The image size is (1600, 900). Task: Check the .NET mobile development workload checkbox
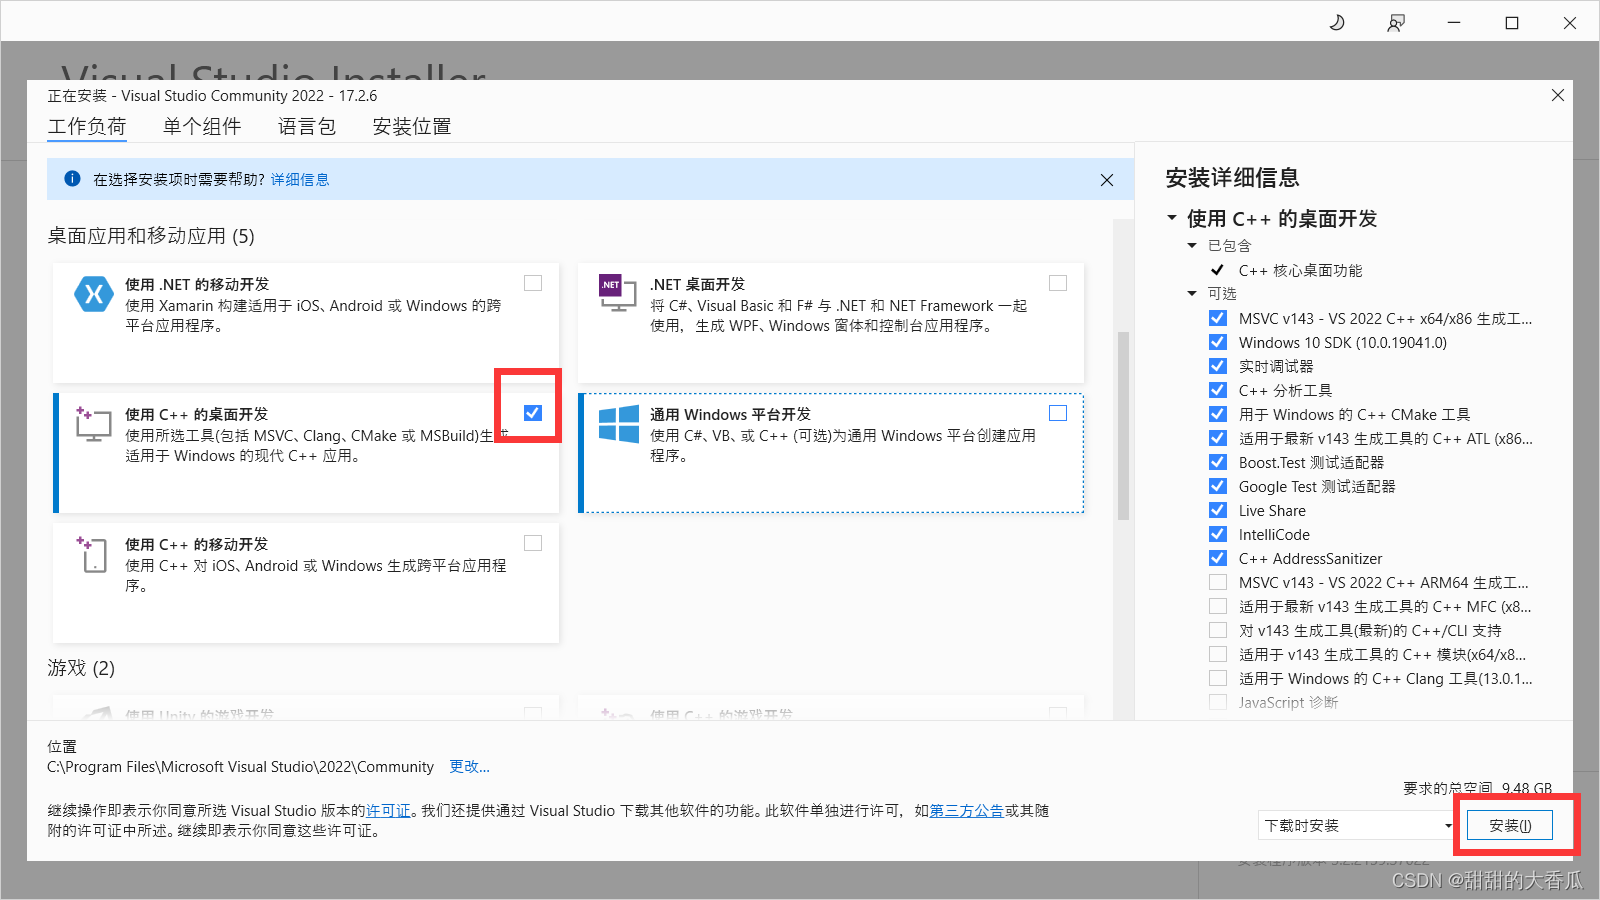533,283
